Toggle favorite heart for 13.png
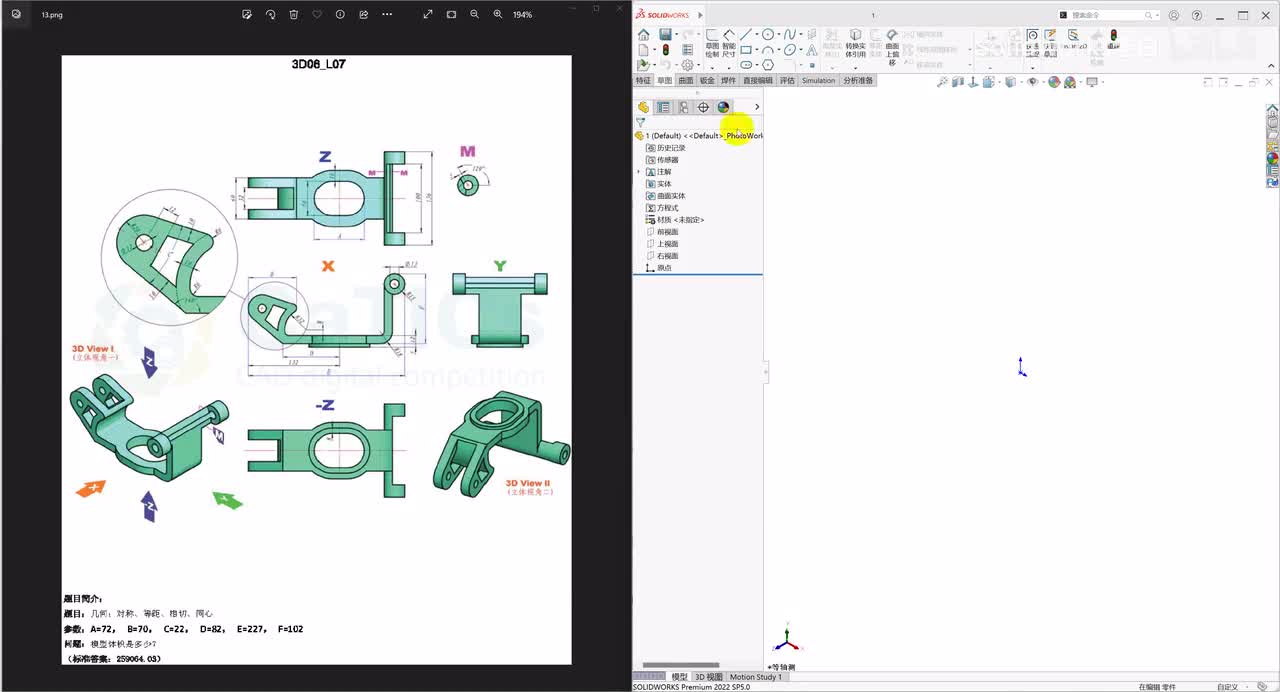This screenshot has height=692, width=1280. (x=317, y=15)
